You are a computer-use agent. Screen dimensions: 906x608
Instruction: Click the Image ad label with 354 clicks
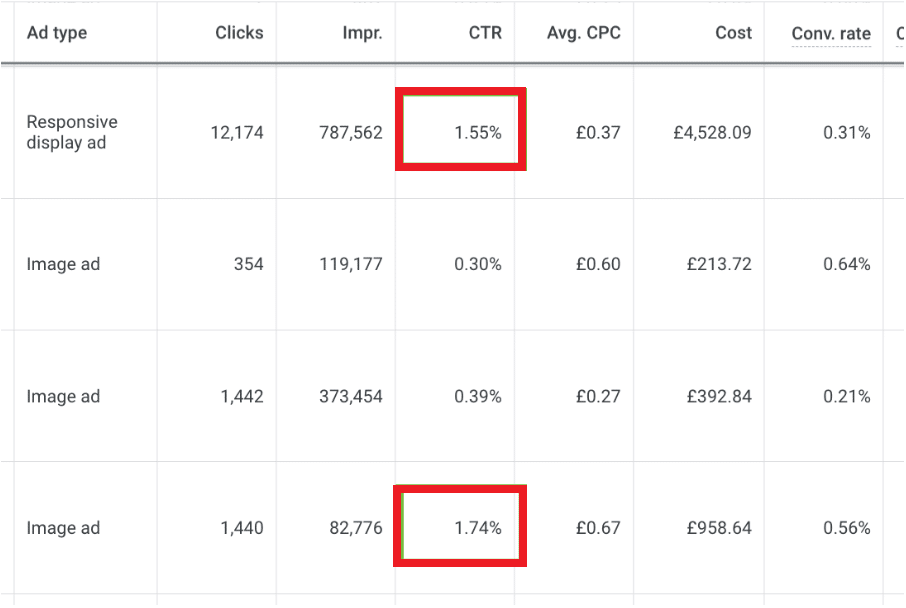tap(63, 264)
